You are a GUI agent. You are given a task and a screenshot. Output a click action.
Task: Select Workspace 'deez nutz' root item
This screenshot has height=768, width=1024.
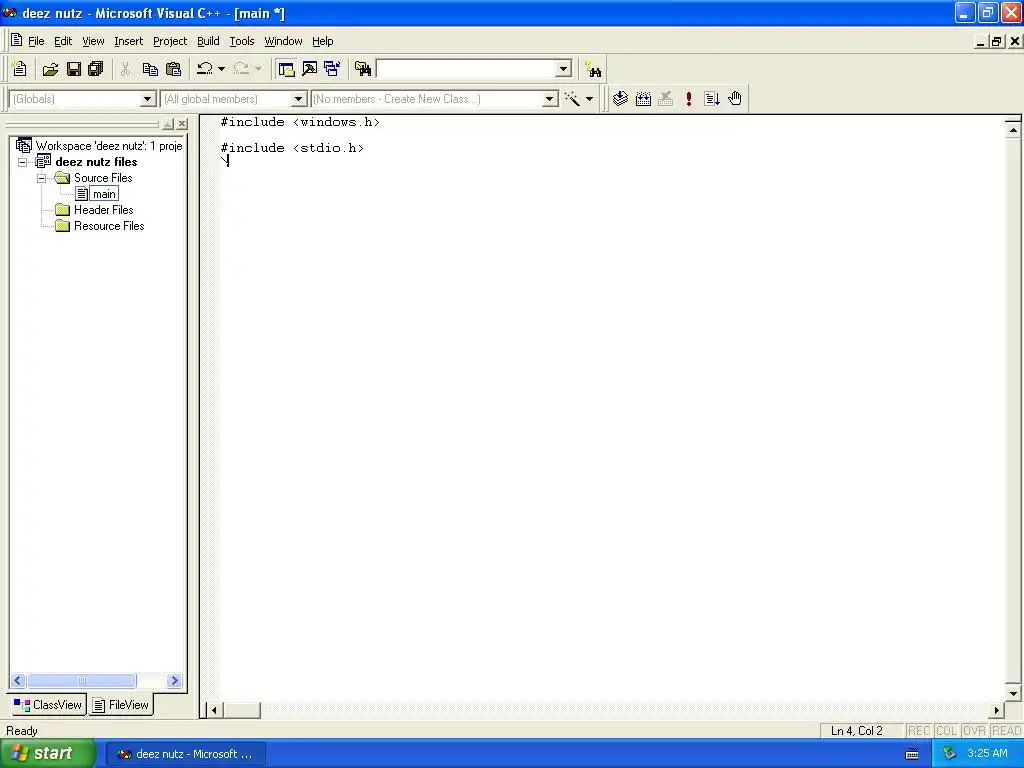tap(108, 146)
